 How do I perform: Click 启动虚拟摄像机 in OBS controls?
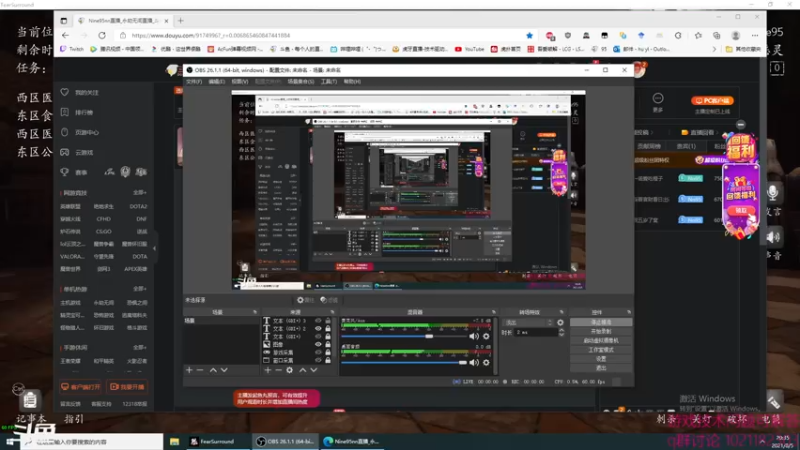pos(601,341)
